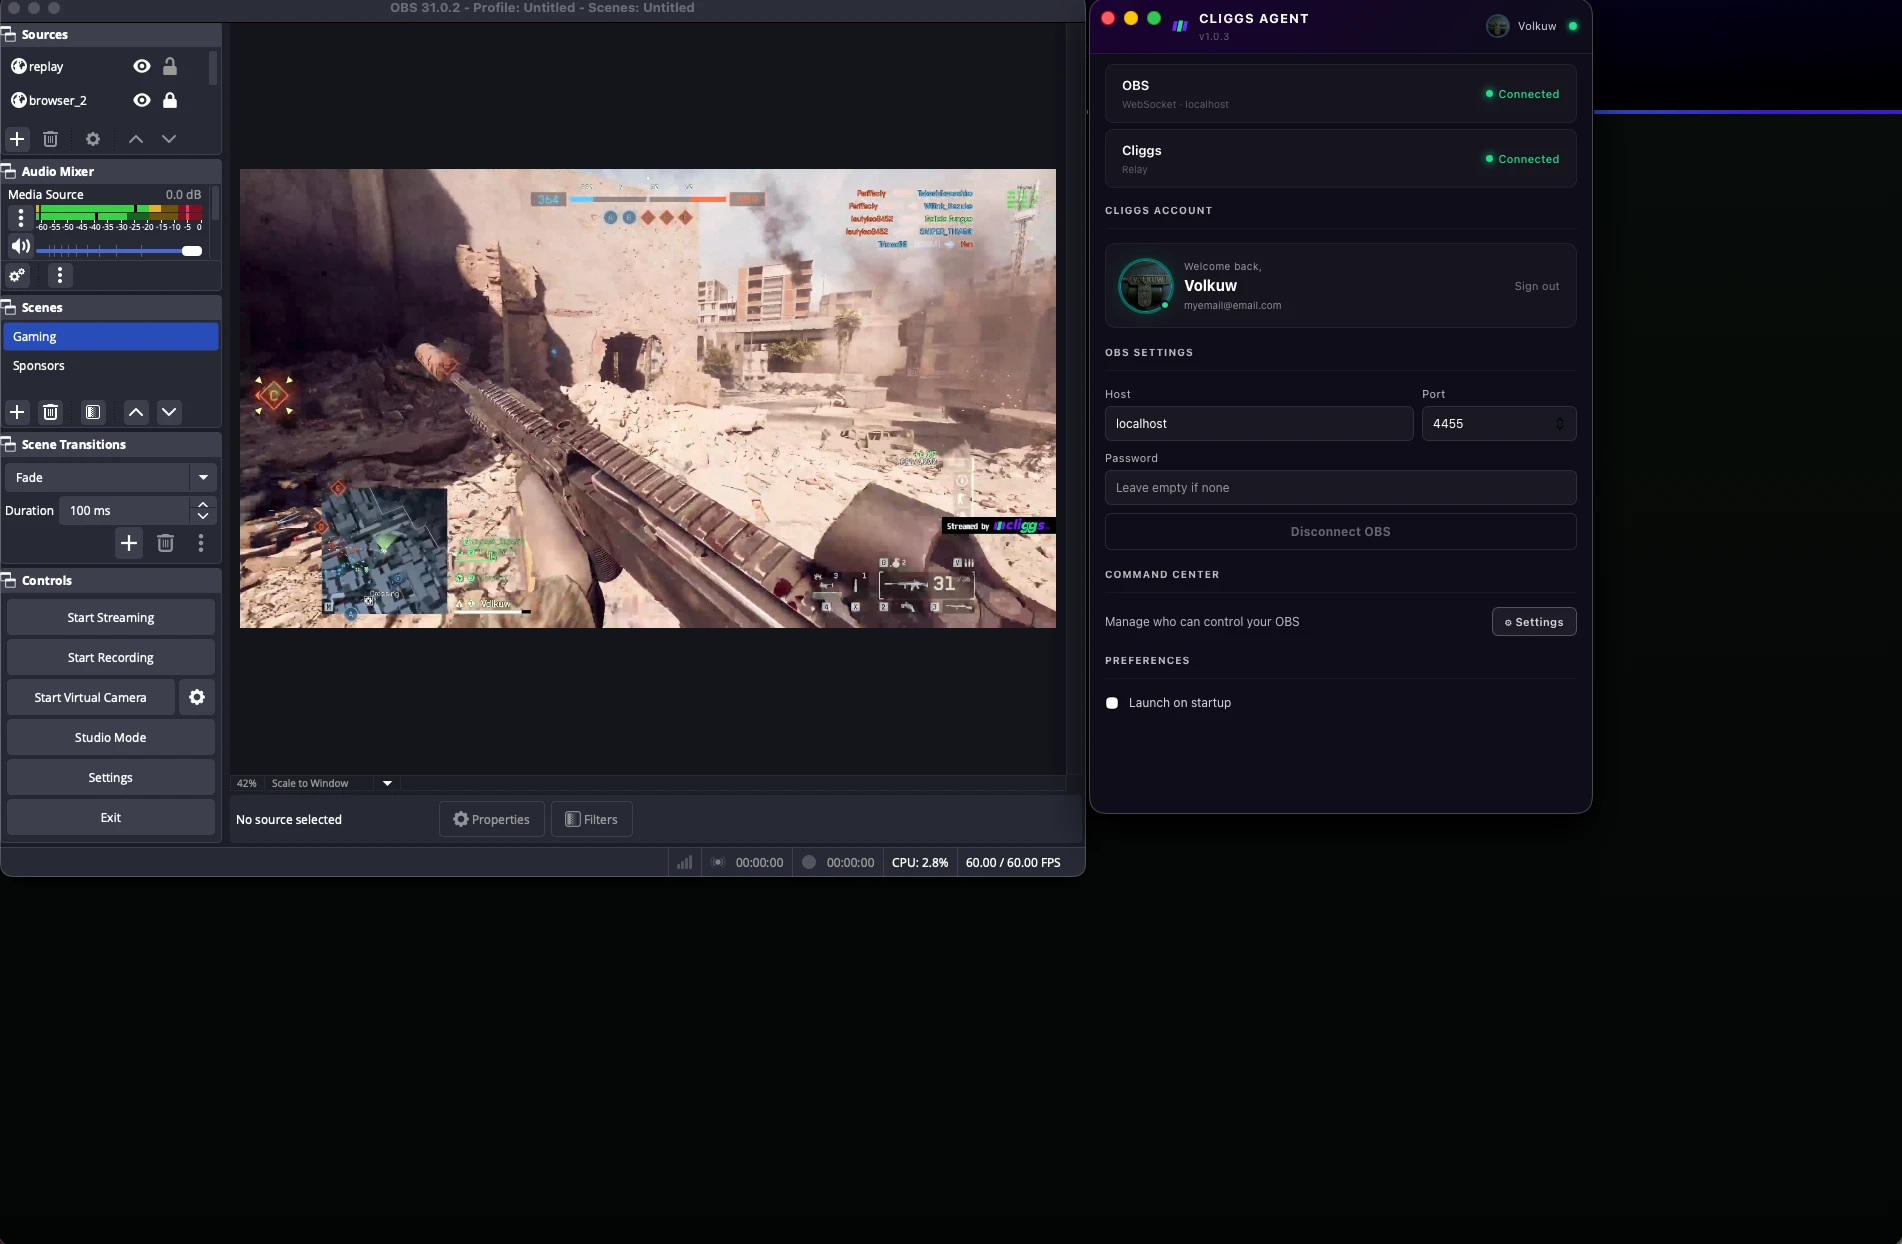Image resolution: width=1902 pixels, height=1244 pixels.
Task: Increase transition duration stepper up arrow
Action: 203,505
